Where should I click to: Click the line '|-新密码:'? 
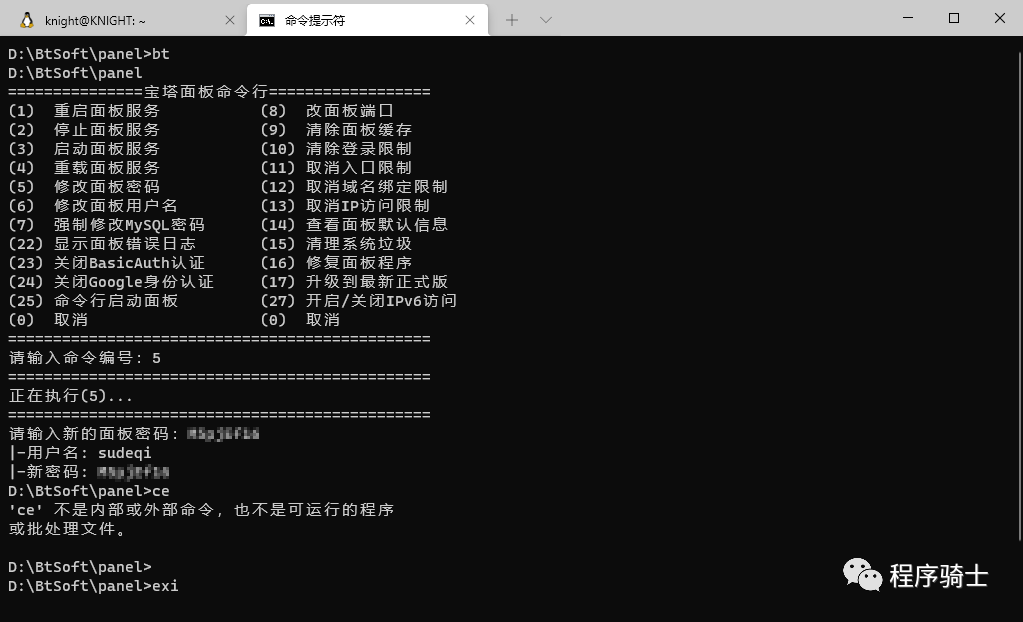(x=89, y=471)
